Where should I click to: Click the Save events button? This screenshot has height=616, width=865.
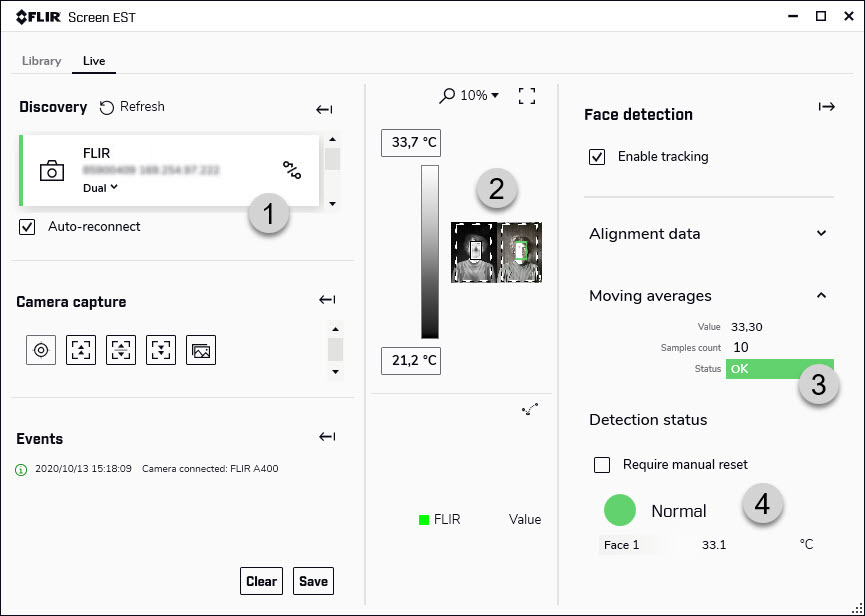[x=313, y=581]
